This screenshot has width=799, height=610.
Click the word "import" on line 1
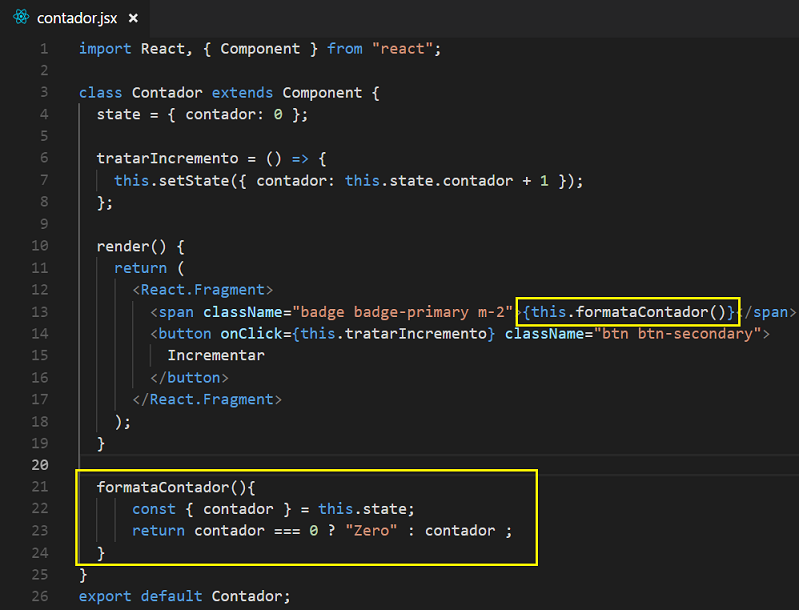(x=105, y=49)
